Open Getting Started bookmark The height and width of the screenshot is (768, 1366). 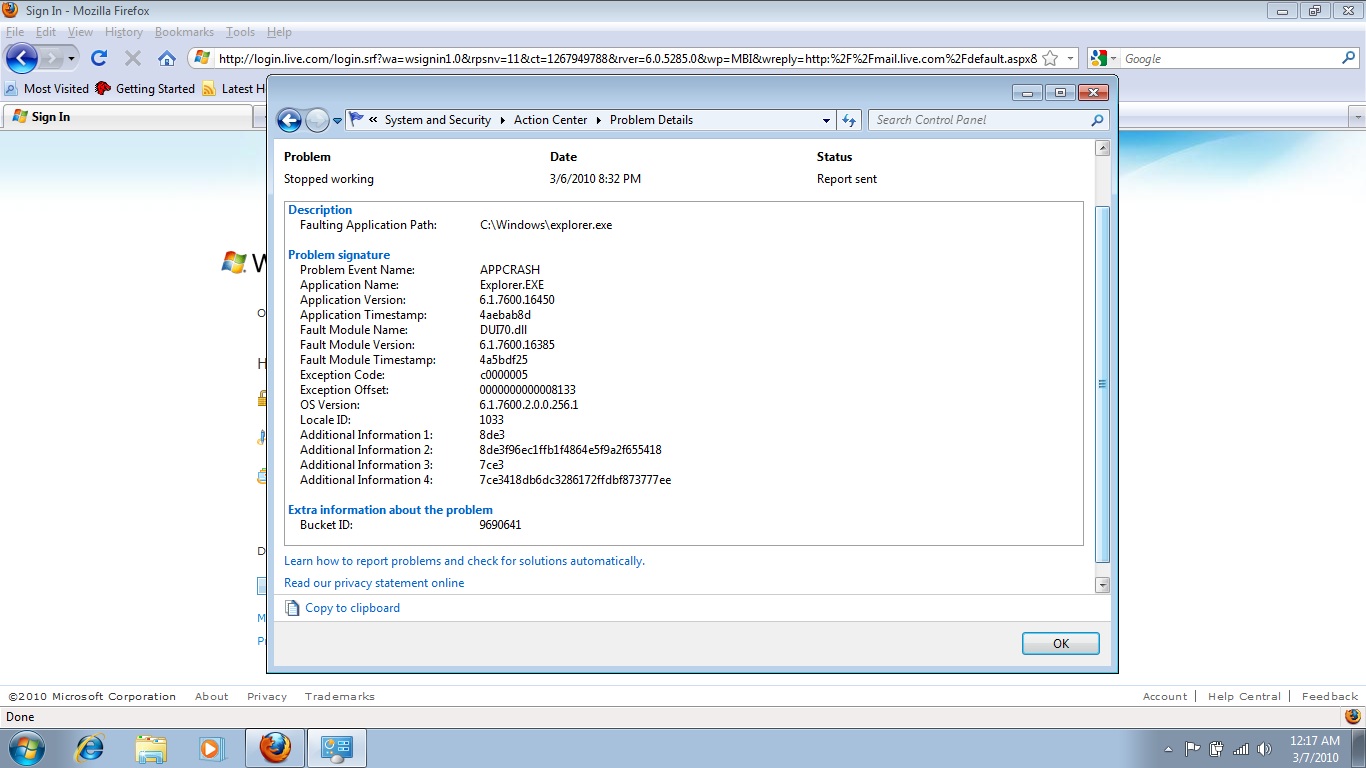coord(145,88)
